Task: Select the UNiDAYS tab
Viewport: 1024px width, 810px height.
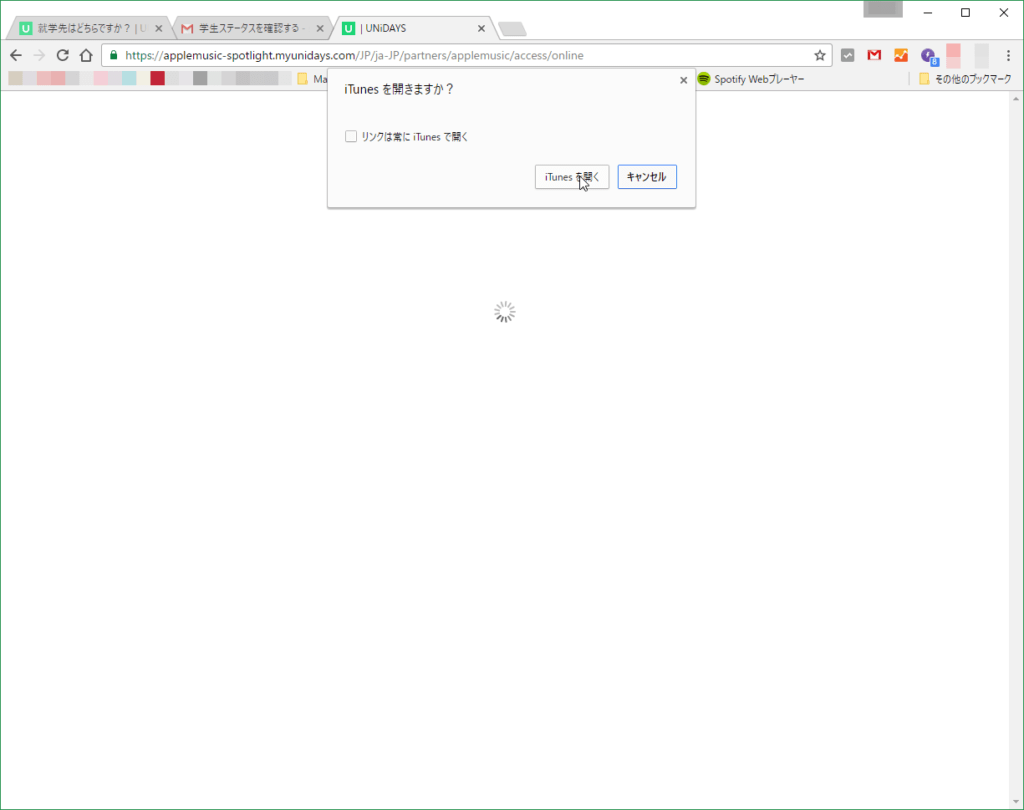Action: coord(414,28)
